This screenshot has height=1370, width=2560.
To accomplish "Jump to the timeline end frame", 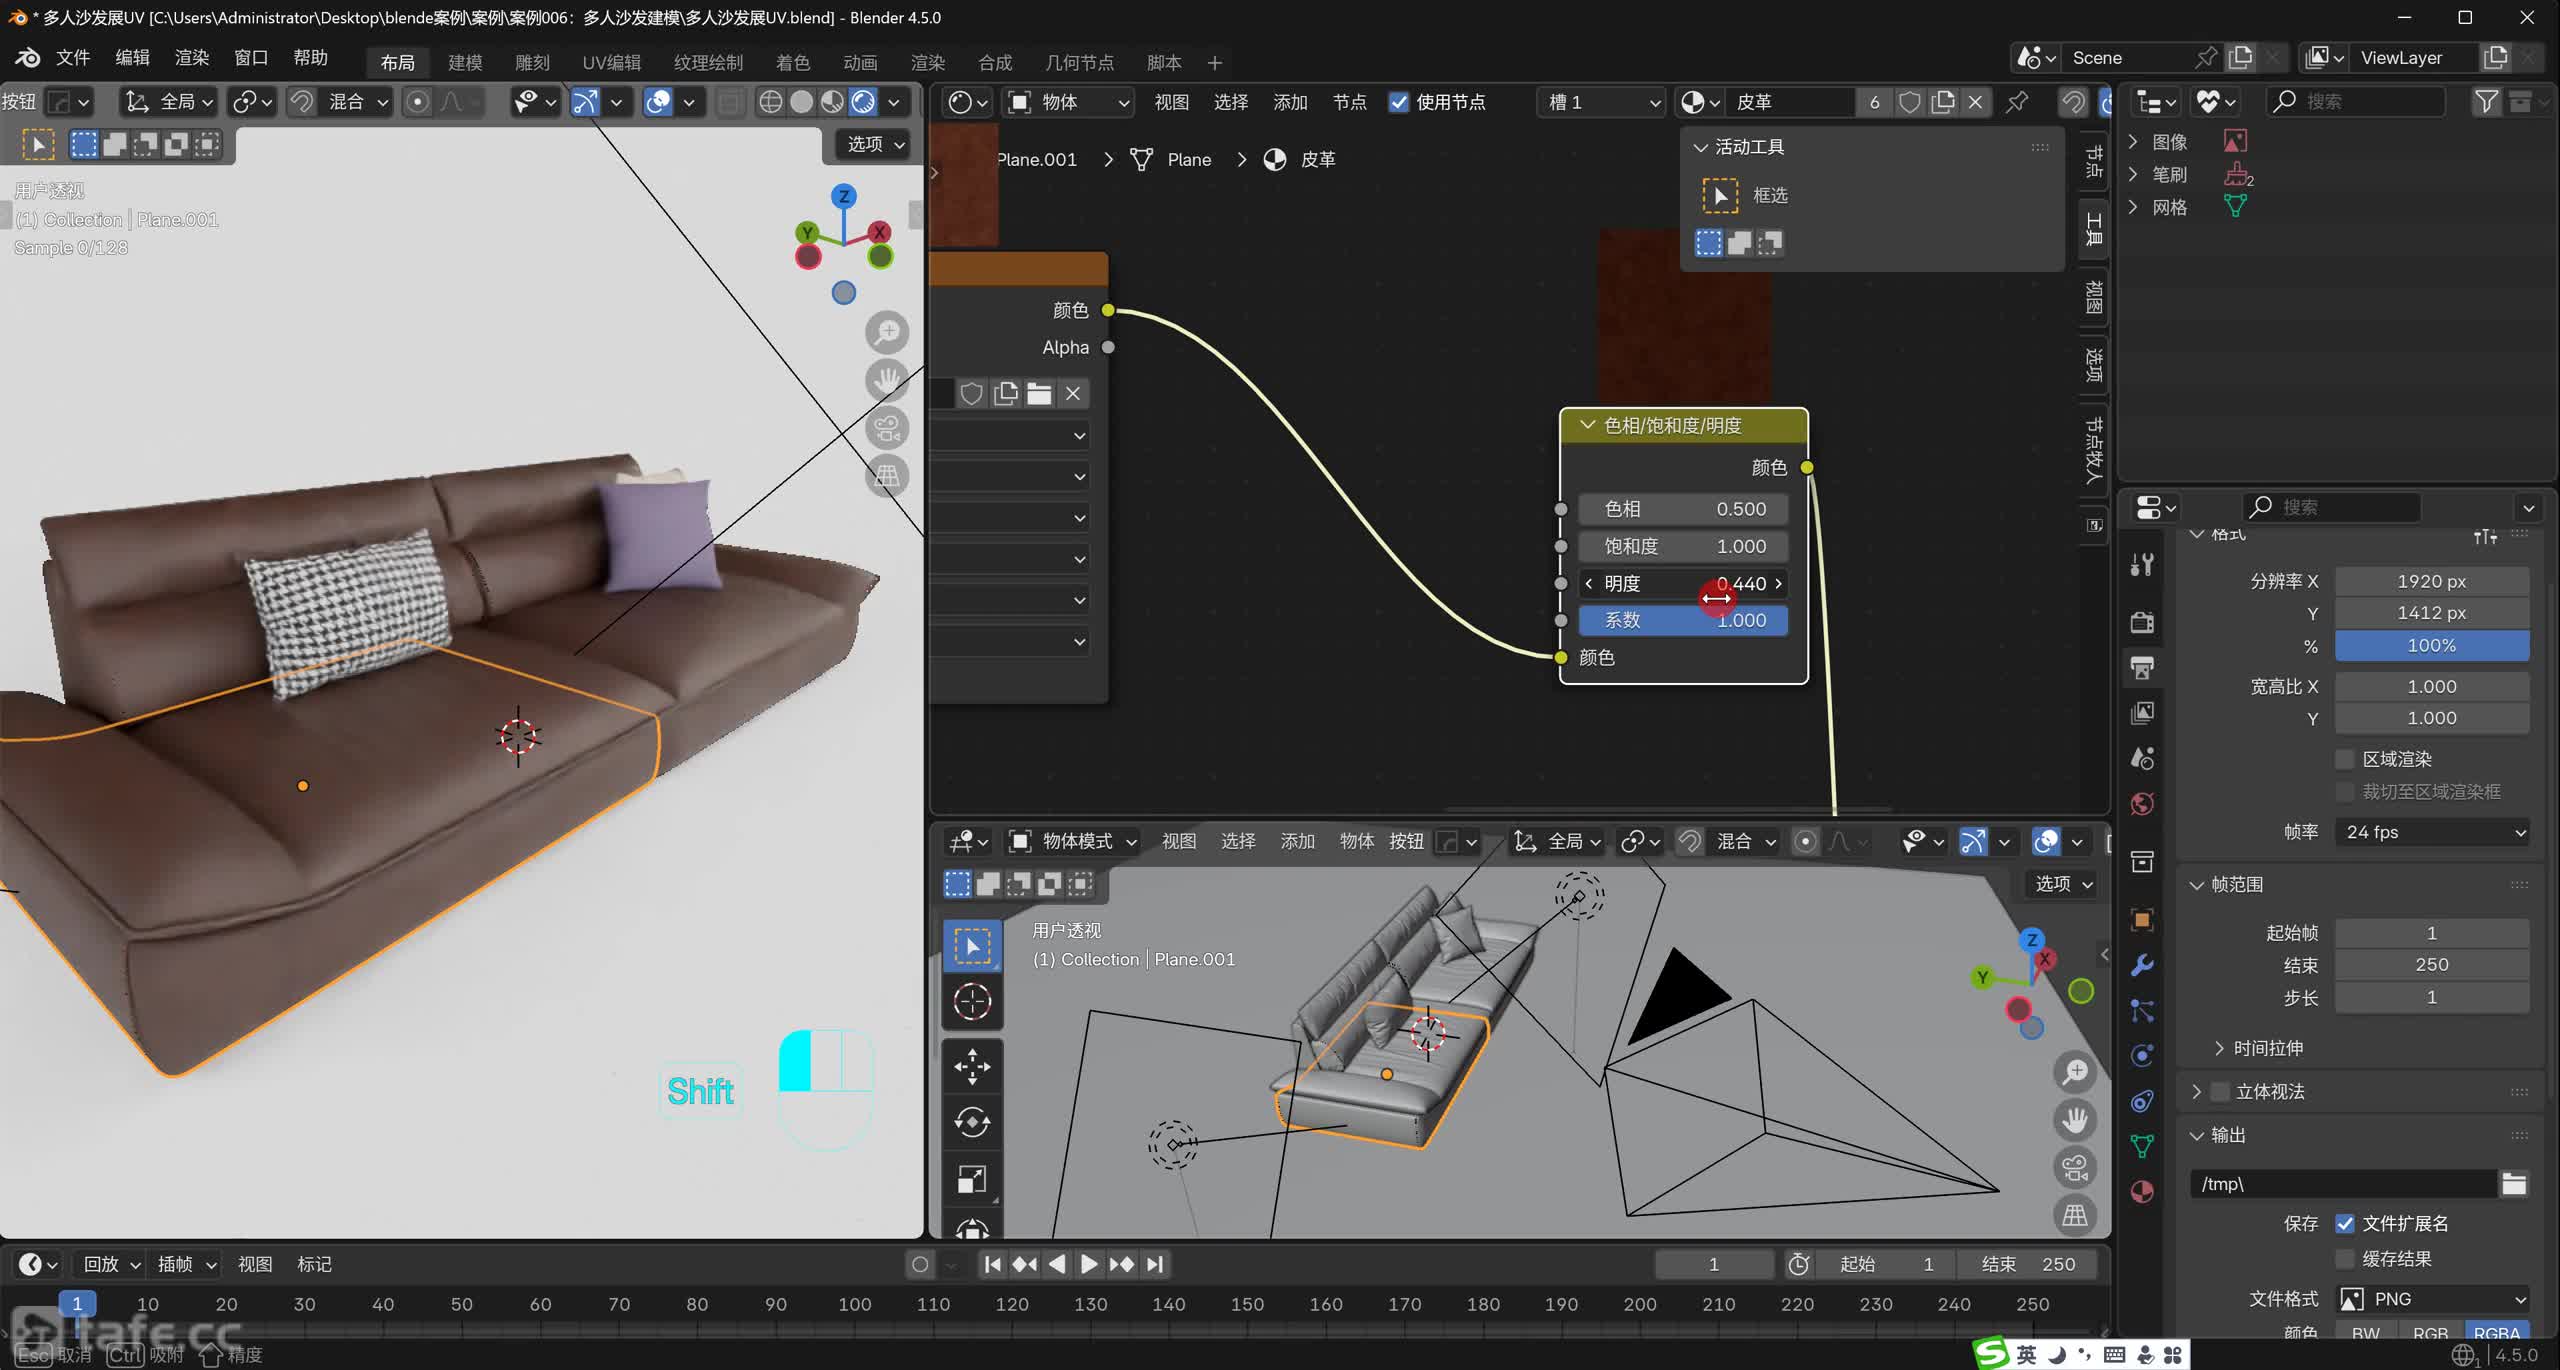I will point(1155,1264).
